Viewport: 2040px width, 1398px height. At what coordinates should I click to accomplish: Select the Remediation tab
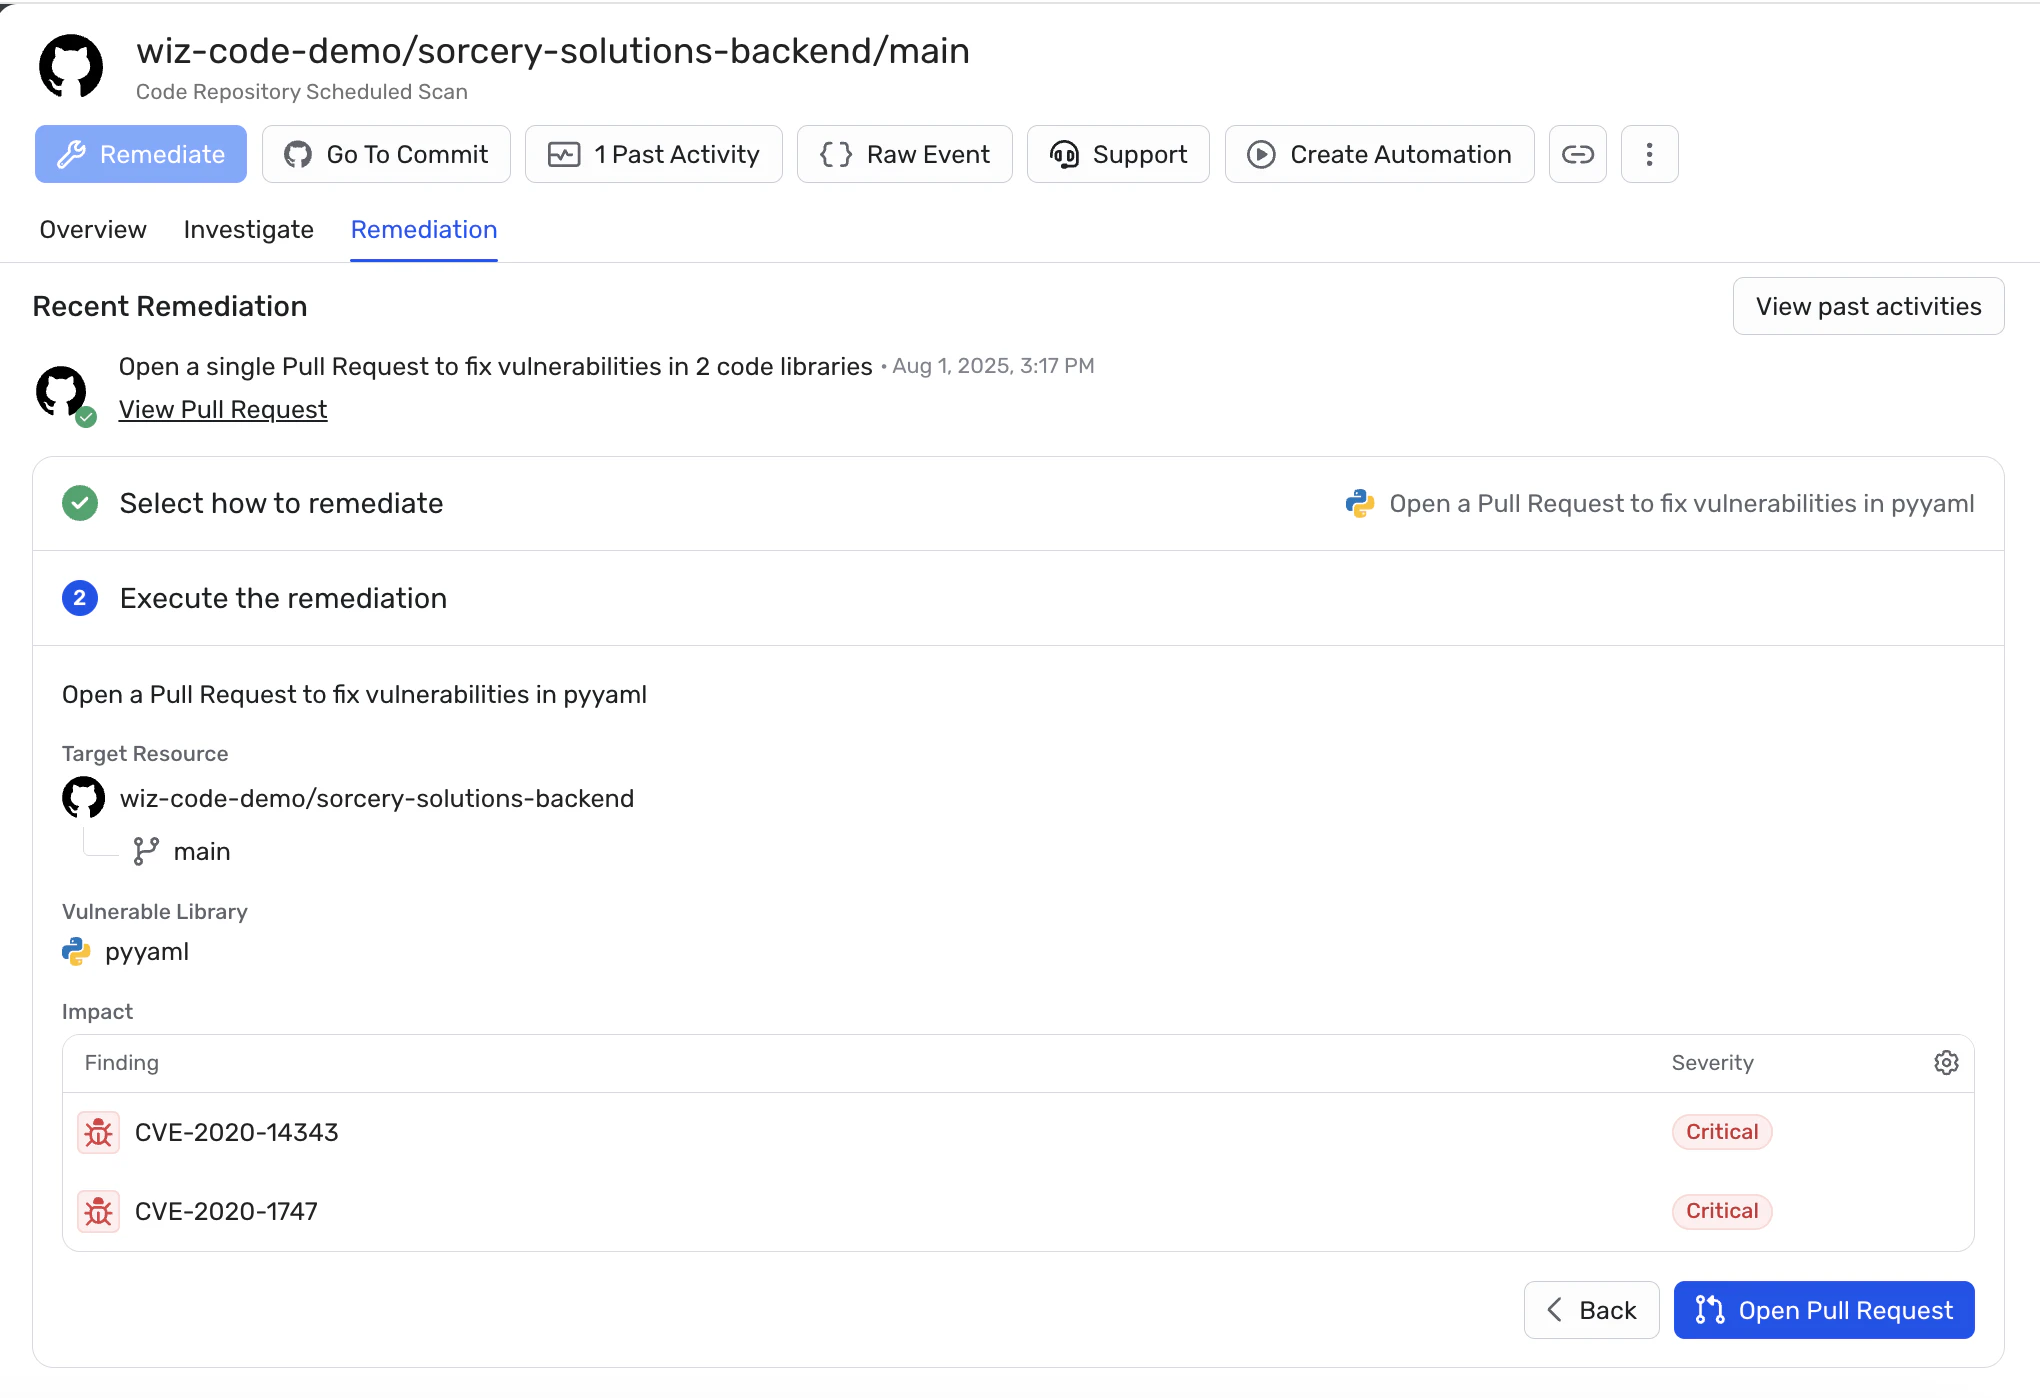(x=424, y=229)
